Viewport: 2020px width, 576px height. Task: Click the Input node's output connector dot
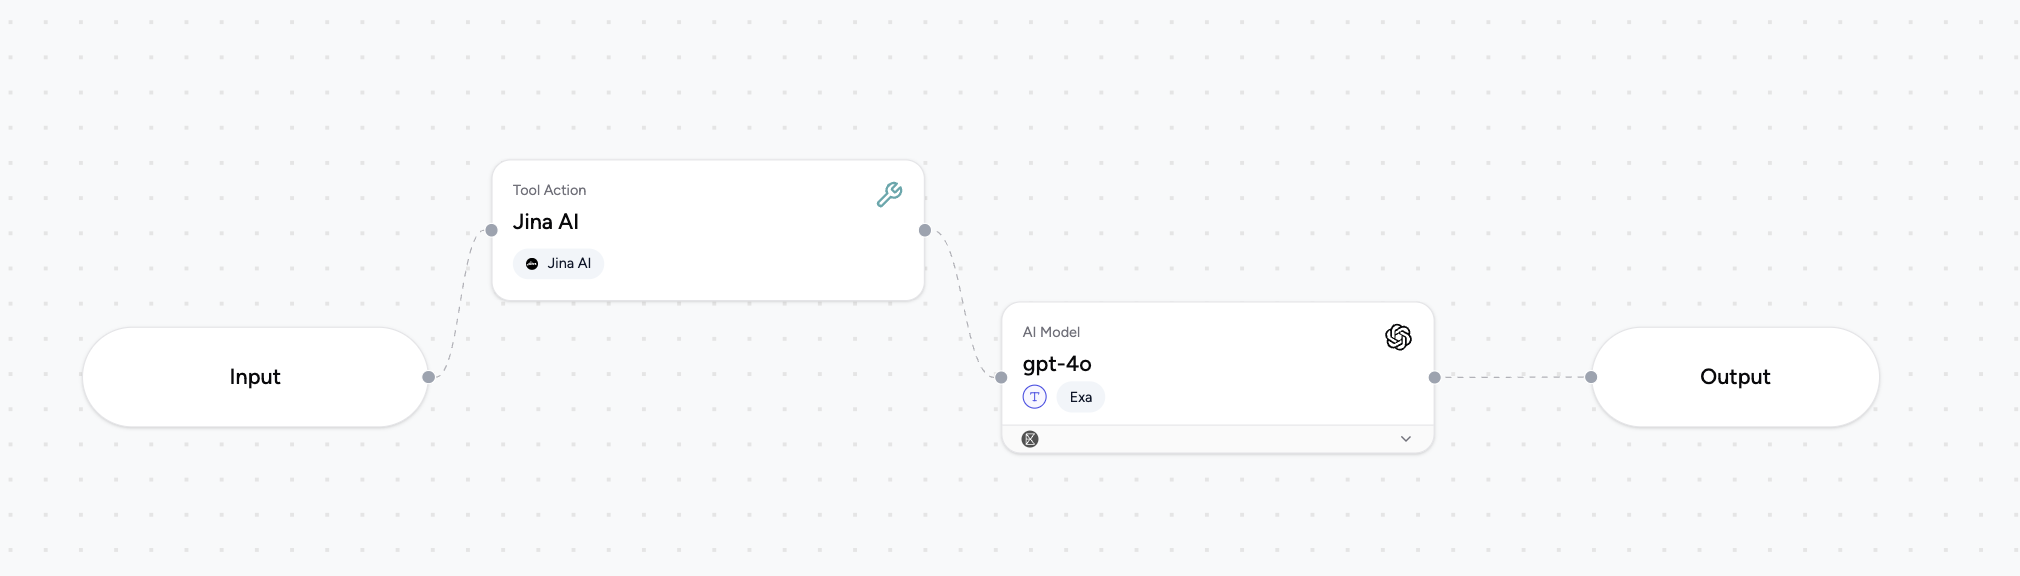(x=428, y=377)
